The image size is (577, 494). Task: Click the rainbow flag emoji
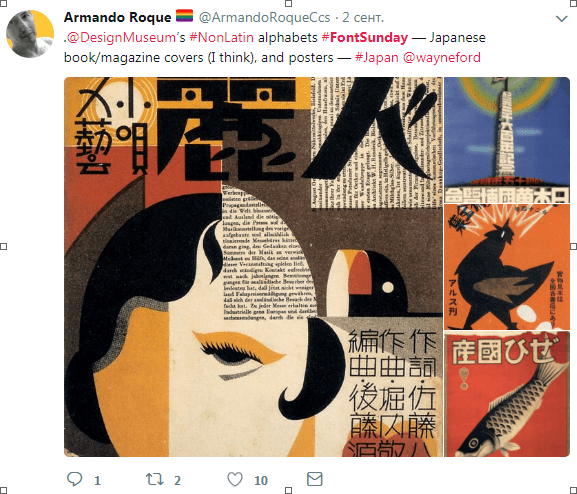(x=184, y=16)
